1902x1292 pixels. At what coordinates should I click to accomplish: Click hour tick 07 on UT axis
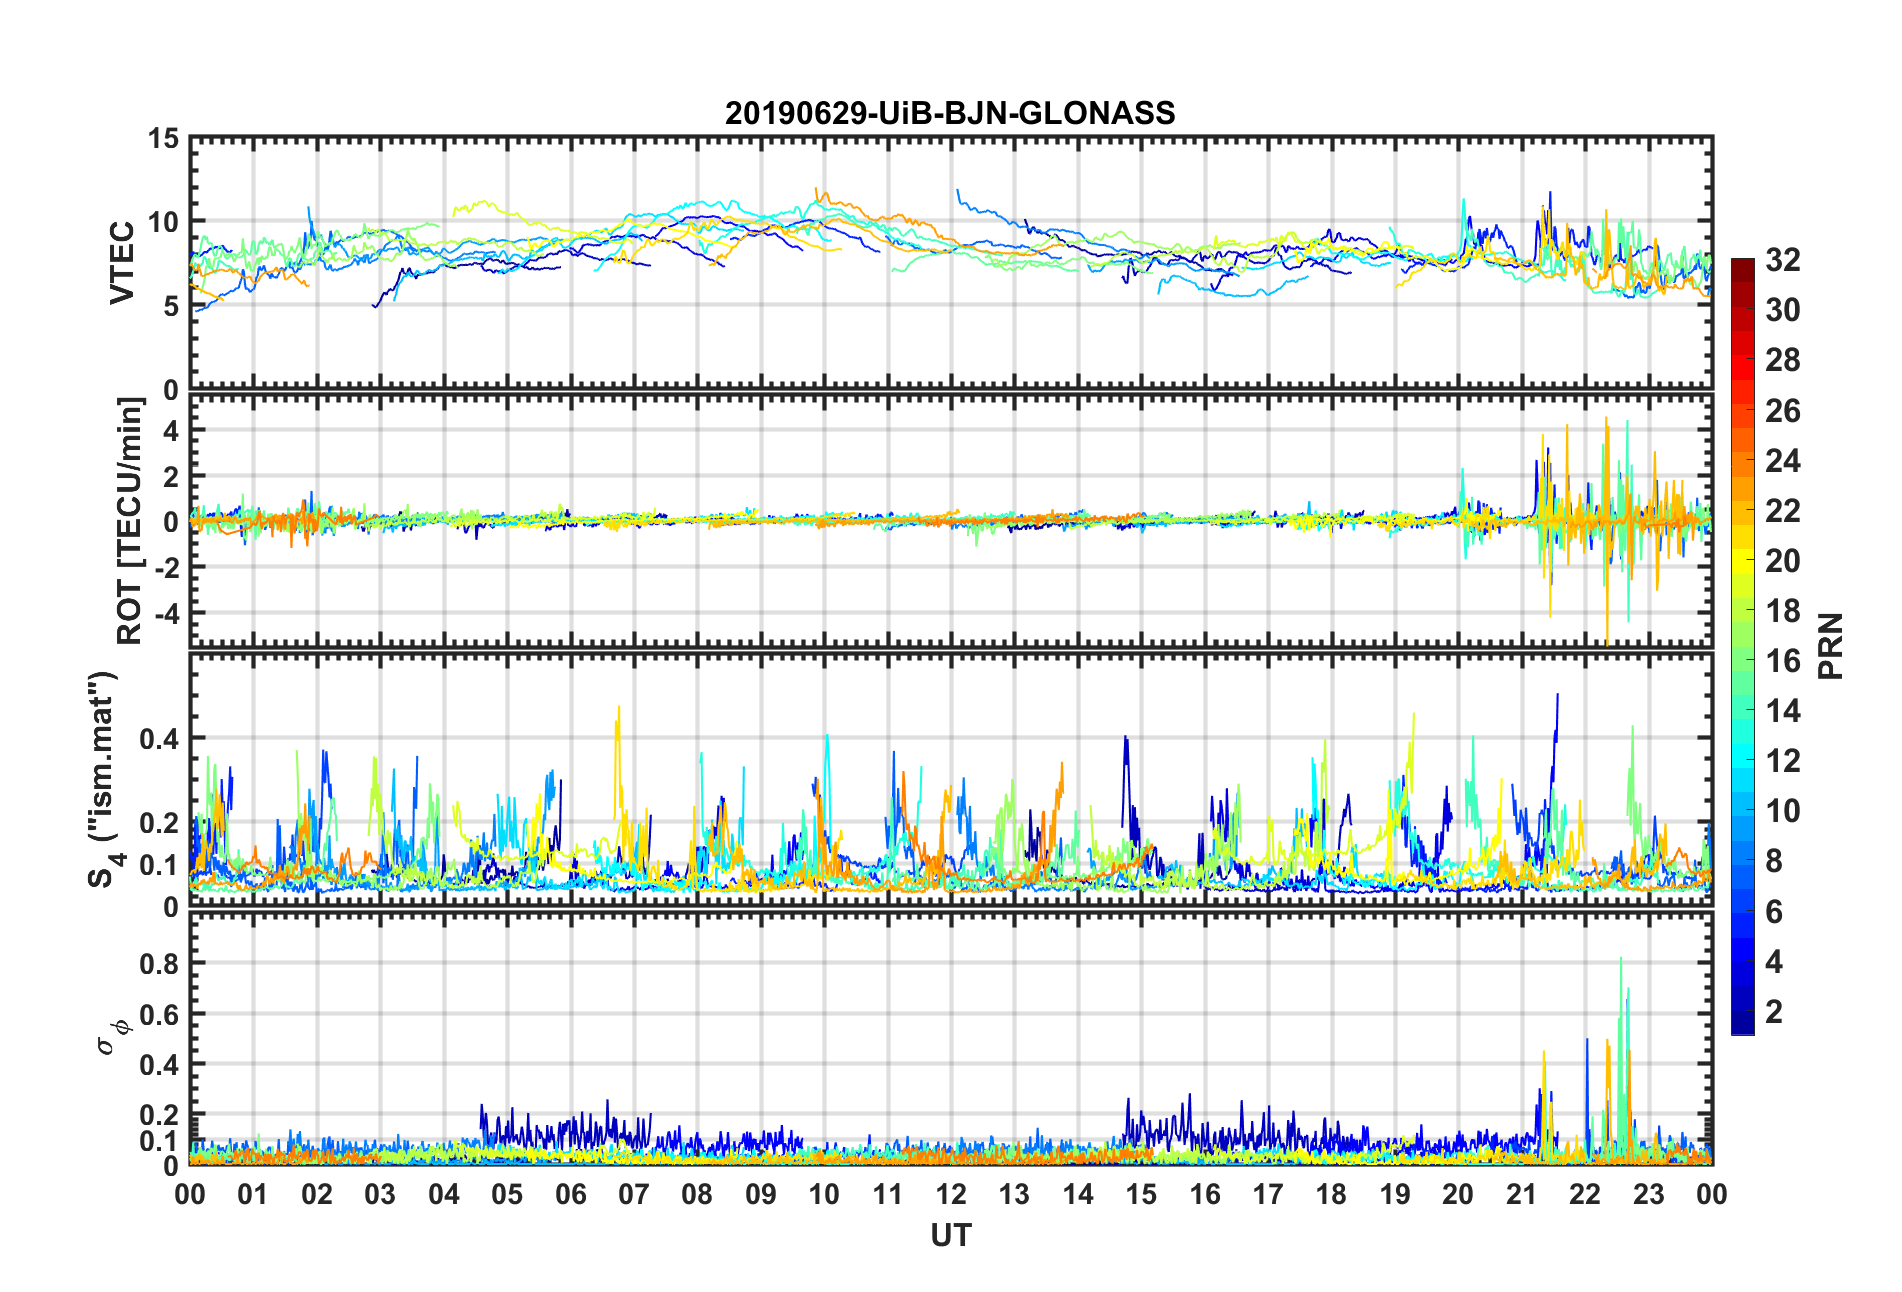(x=634, y=1194)
